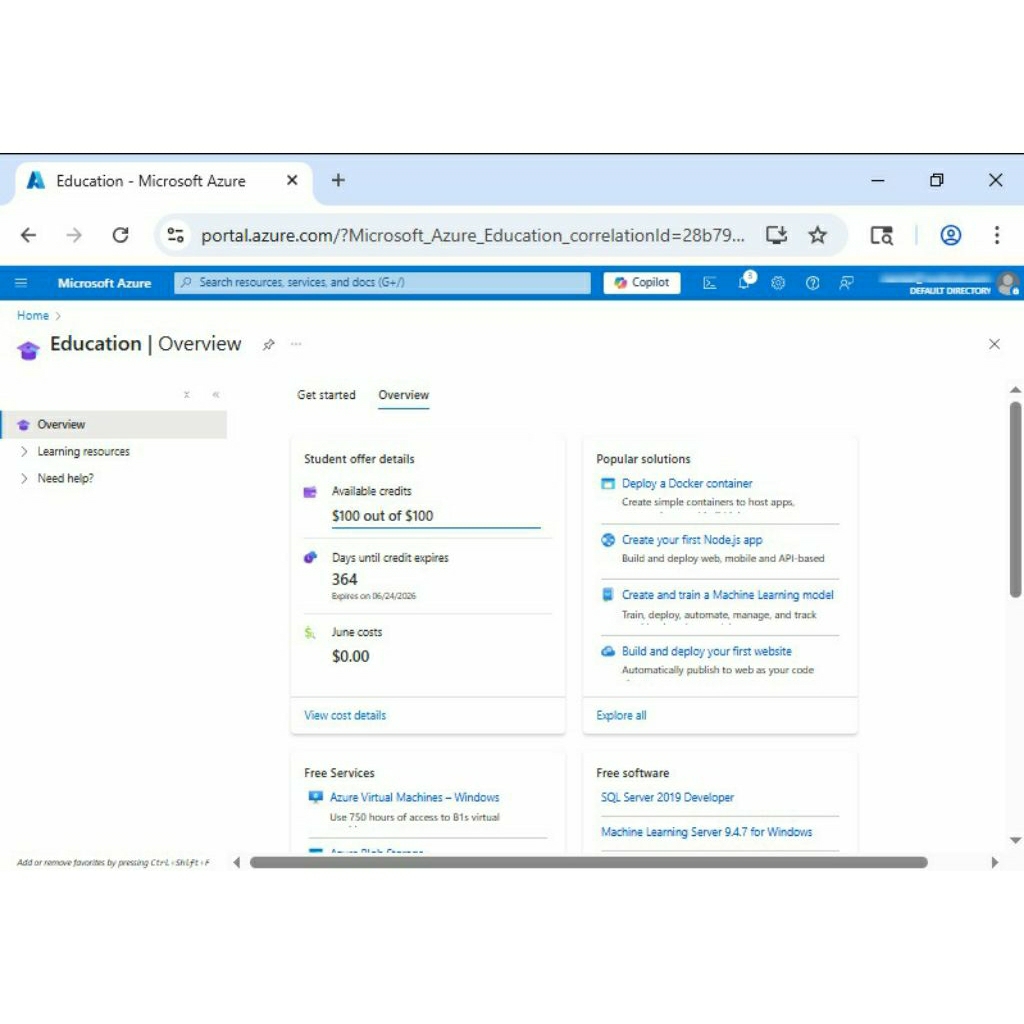Select the Overview tab
1024x1024 pixels.
[403, 395]
